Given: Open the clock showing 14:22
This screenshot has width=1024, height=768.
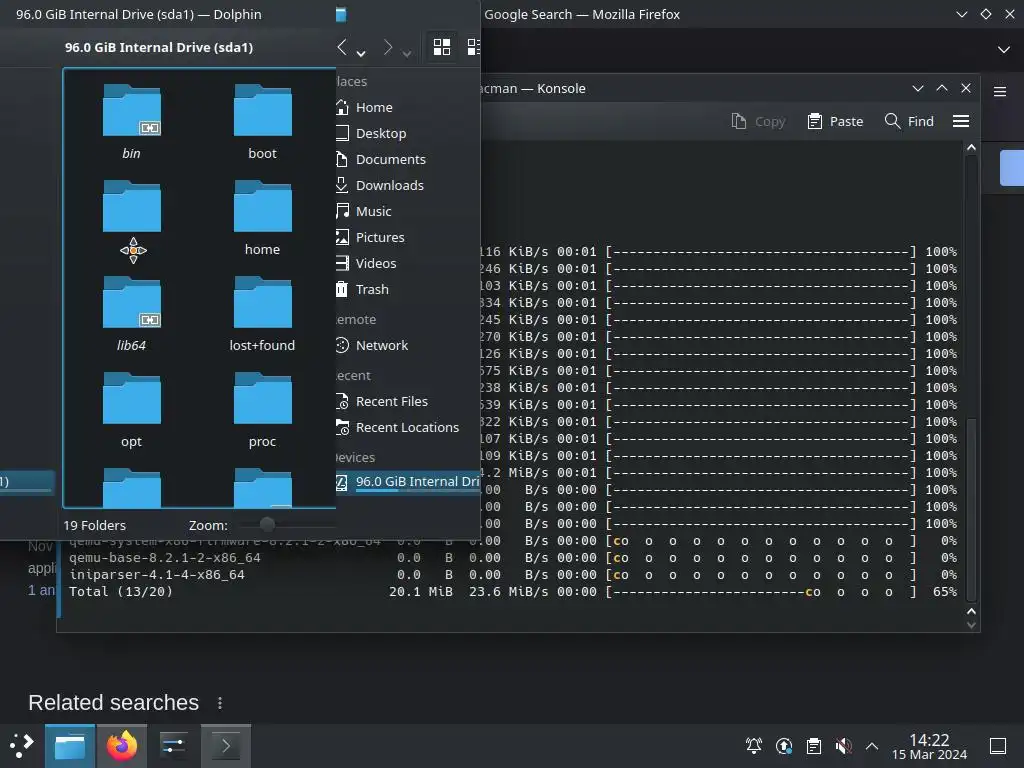Looking at the screenshot, I should click(x=929, y=746).
